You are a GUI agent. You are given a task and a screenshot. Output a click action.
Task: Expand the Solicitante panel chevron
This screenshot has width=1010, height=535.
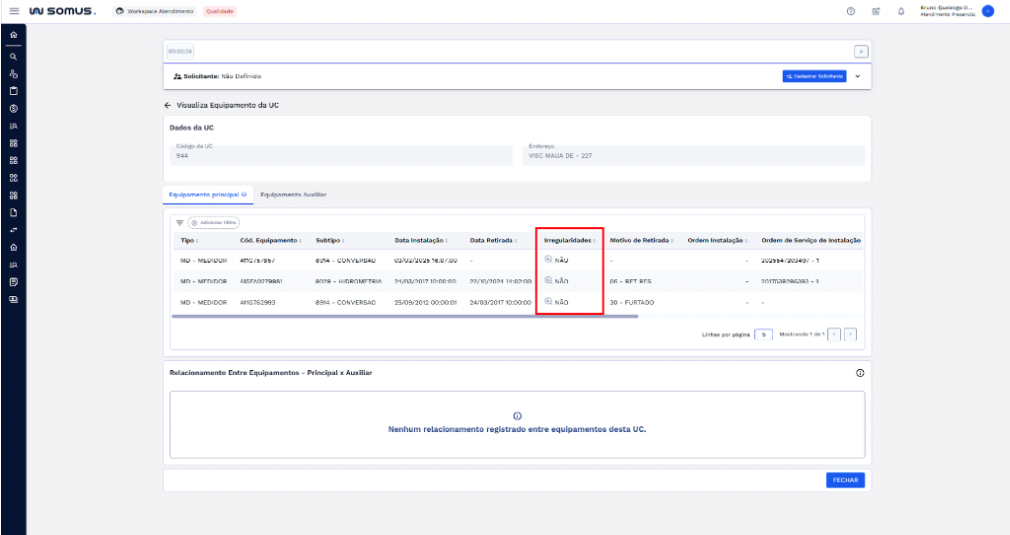857,77
